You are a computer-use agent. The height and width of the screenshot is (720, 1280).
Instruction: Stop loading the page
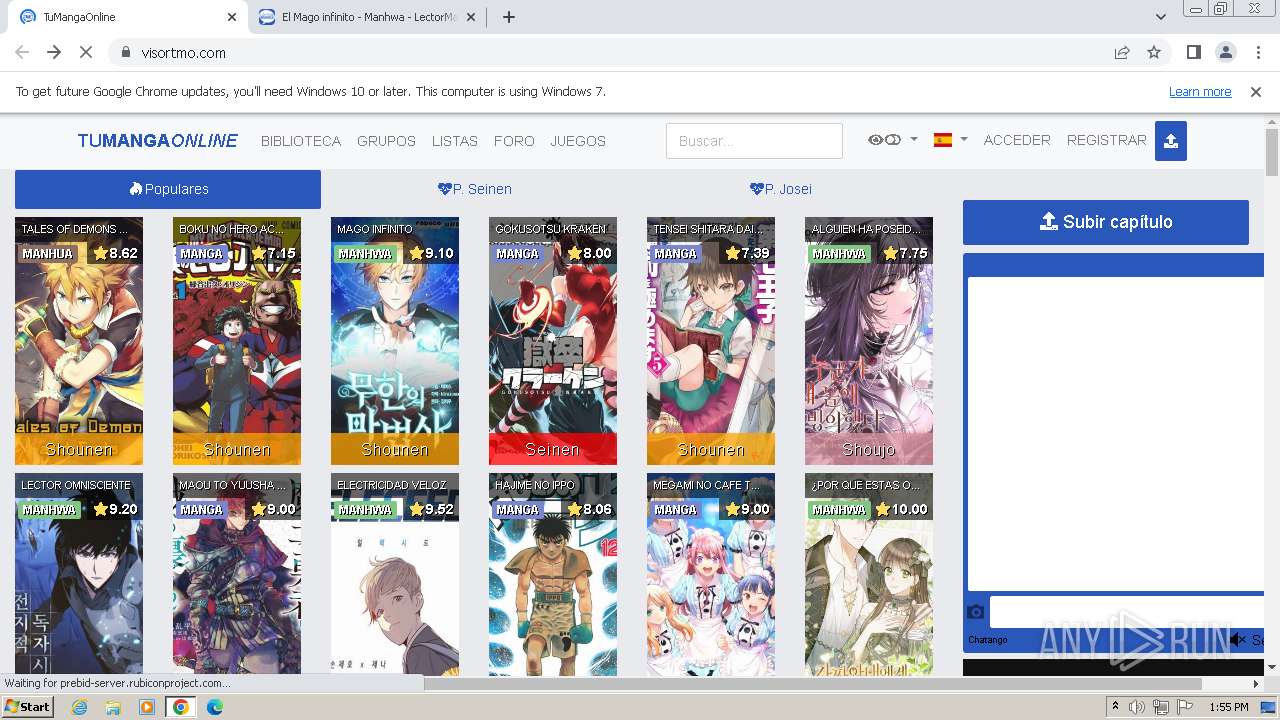(x=86, y=52)
